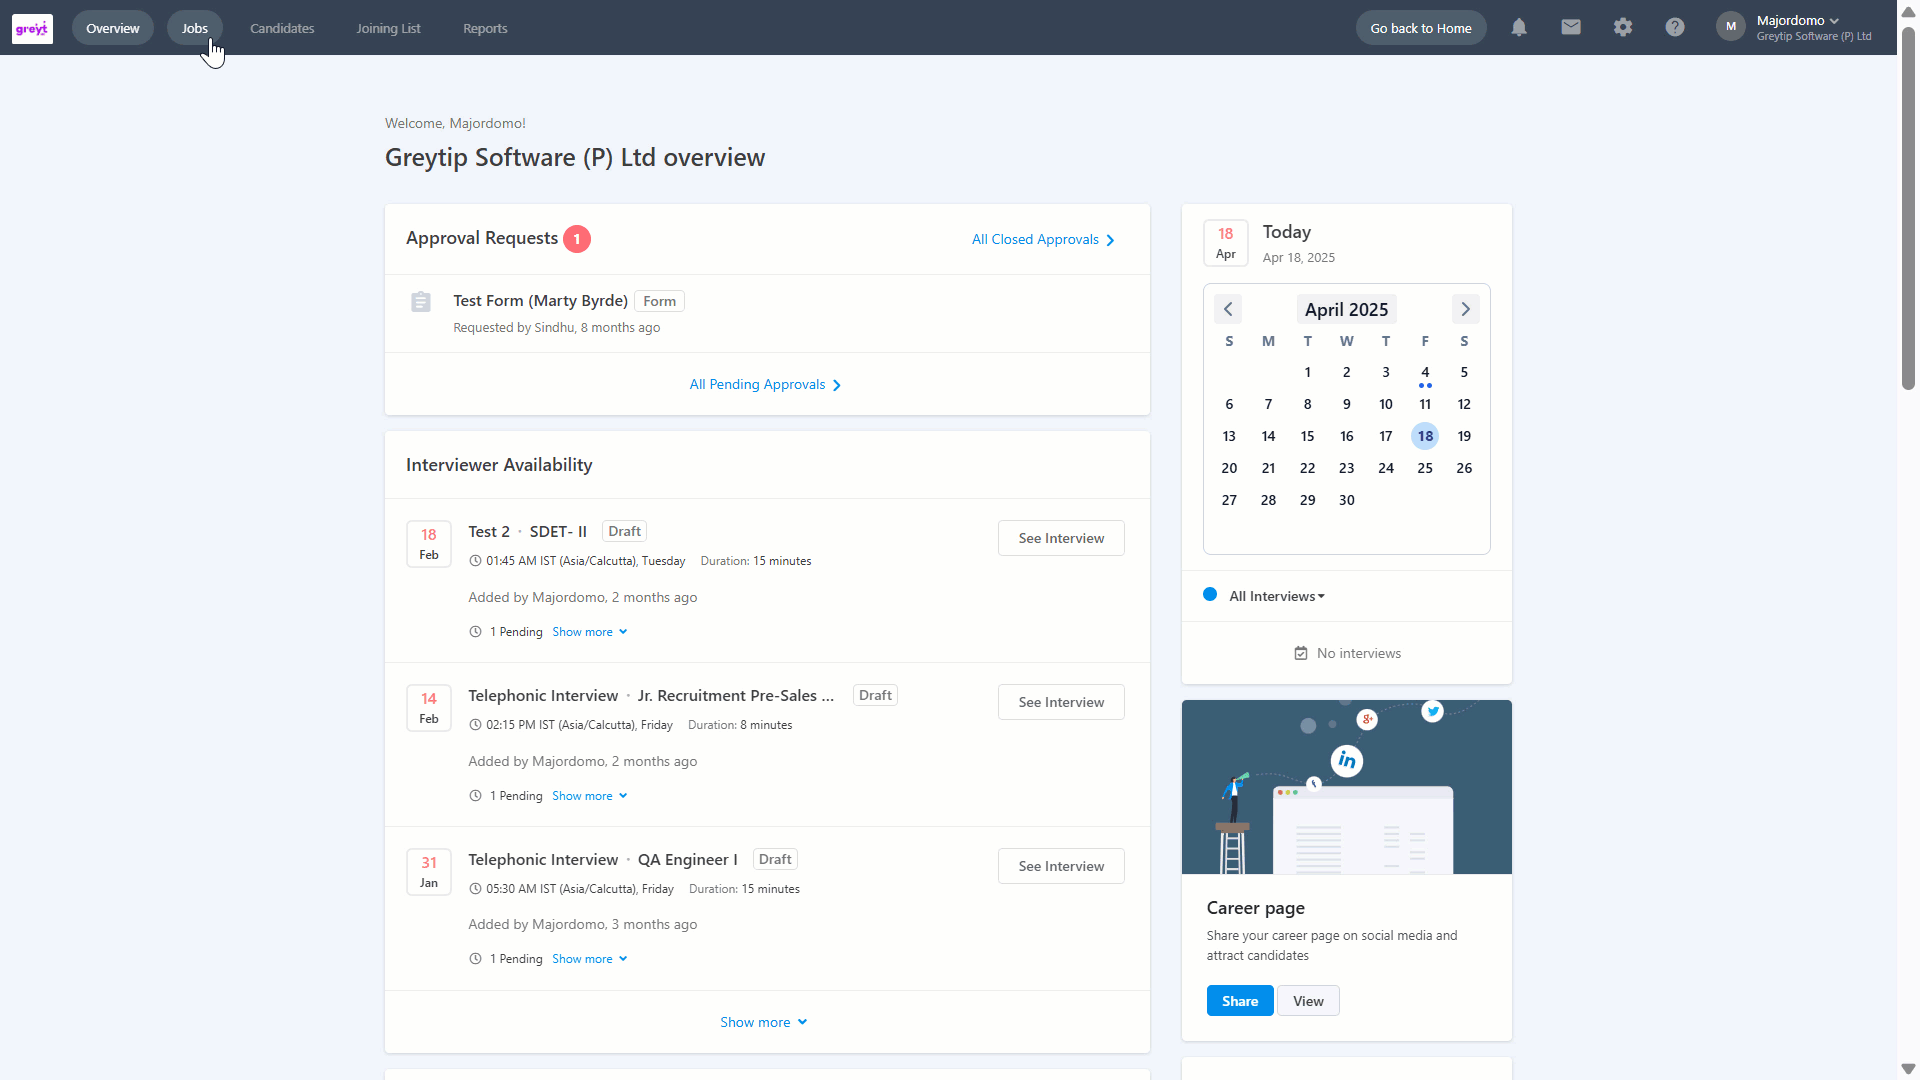Viewport: 1920px width, 1080px height.
Task: Expand Show more for Test 2 interview
Action: click(590, 632)
